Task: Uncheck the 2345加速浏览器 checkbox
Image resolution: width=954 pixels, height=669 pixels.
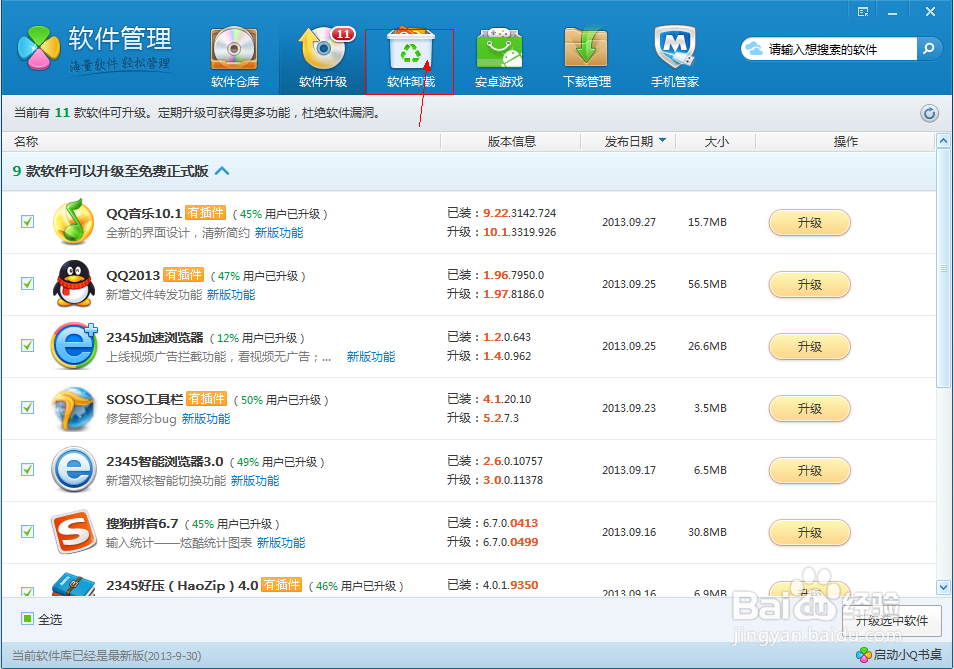Action: pos(27,345)
